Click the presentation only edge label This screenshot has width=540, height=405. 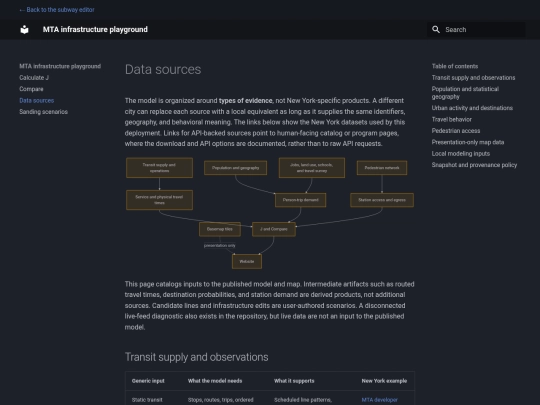pyautogui.click(x=220, y=246)
